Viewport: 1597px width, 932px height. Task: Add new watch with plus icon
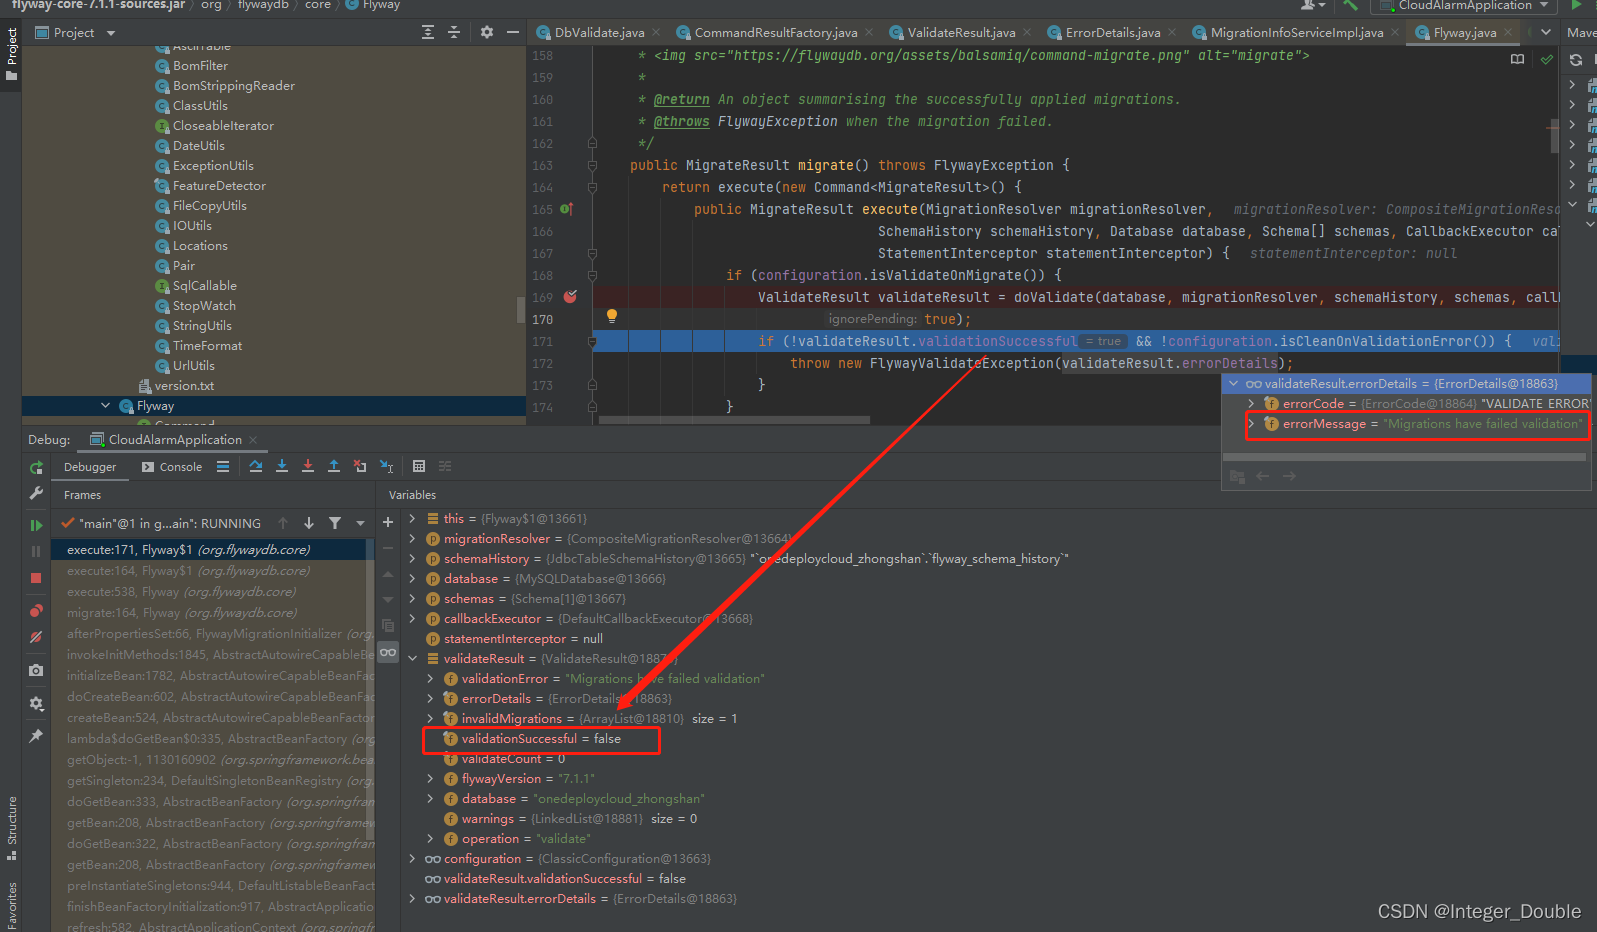(x=388, y=522)
